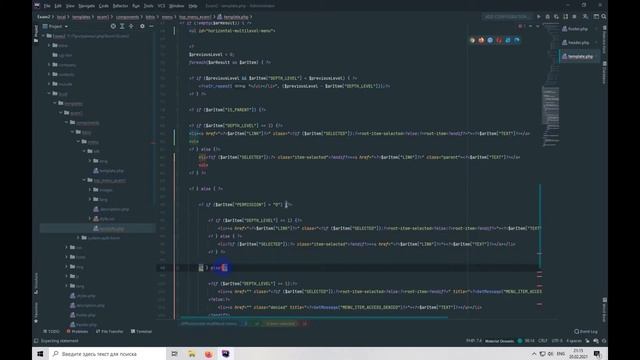Open PhpStorm from the taskbar
Viewport: 640px width, 360px height.
[226, 353]
